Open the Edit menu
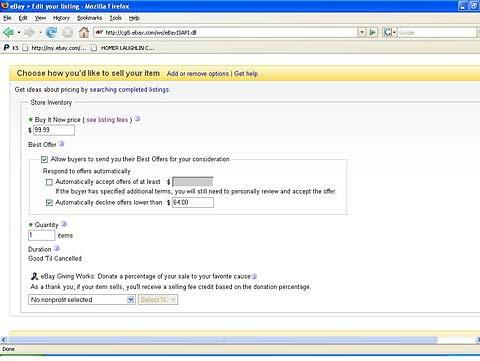Screen dimensions: 480x361 [x=23, y=18]
